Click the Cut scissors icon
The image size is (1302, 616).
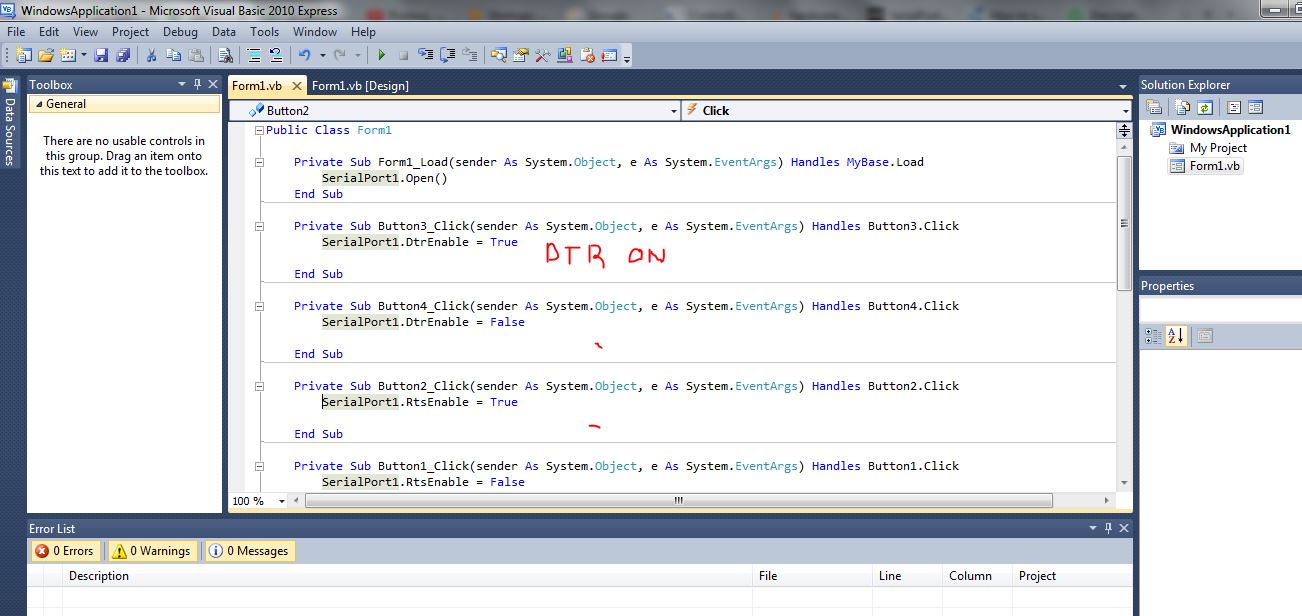point(152,56)
